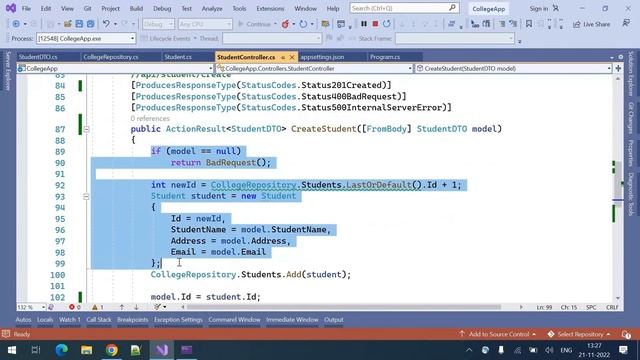This screenshot has height=360, width=640.
Task: Click the Windows Start button
Action: tap(12, 350)
